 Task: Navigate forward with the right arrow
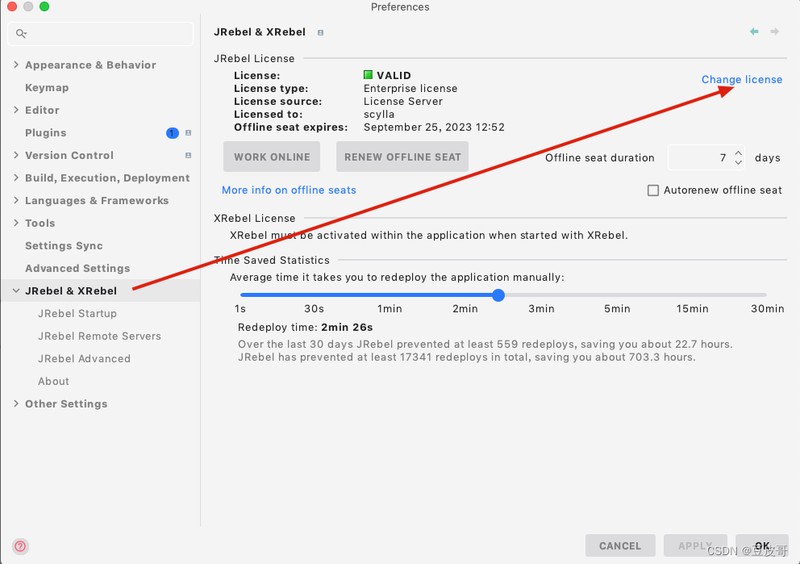point(774,32)
